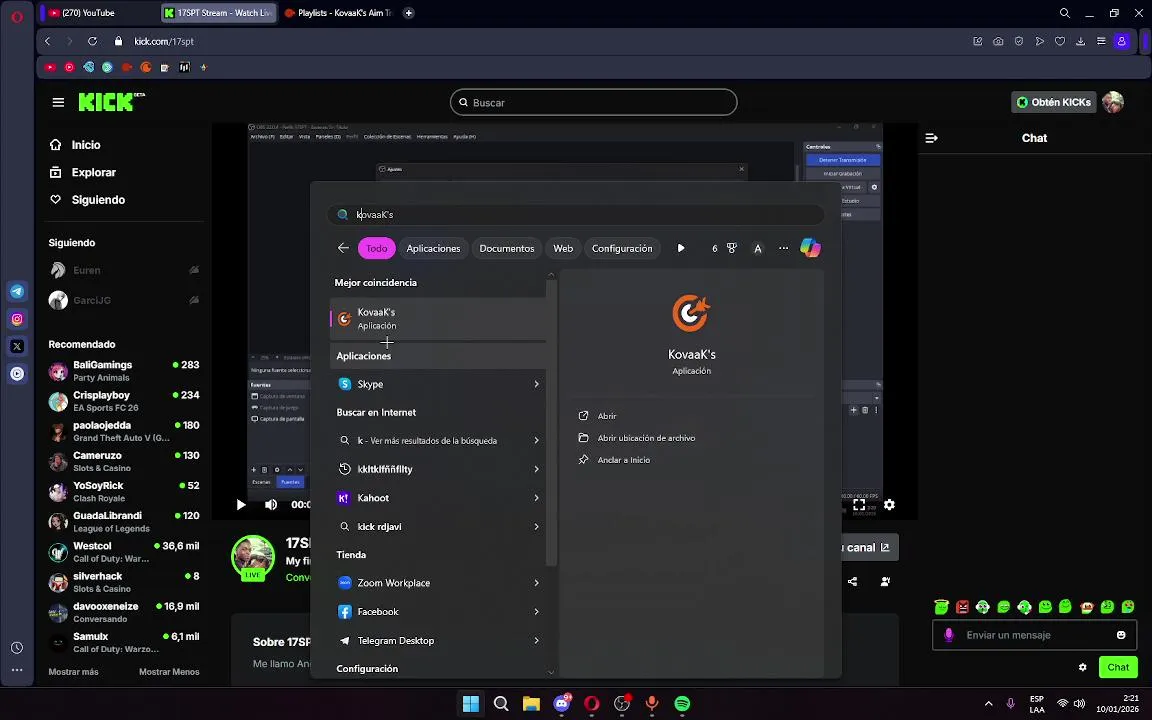Open the Explorar section
Screen dimensions: 1152x720
[x=82, y=172]
